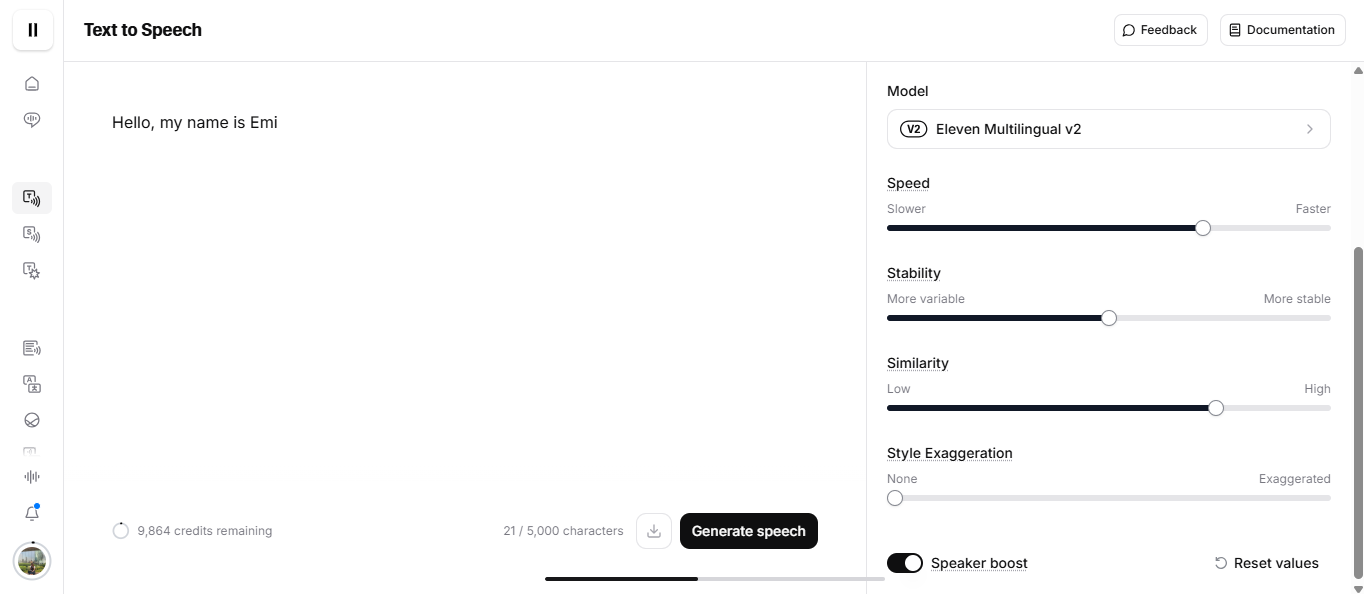The height and width of the screenshot is (594, 1364).
Task: Click the Speed slider handle
Action: (1203, 228)
